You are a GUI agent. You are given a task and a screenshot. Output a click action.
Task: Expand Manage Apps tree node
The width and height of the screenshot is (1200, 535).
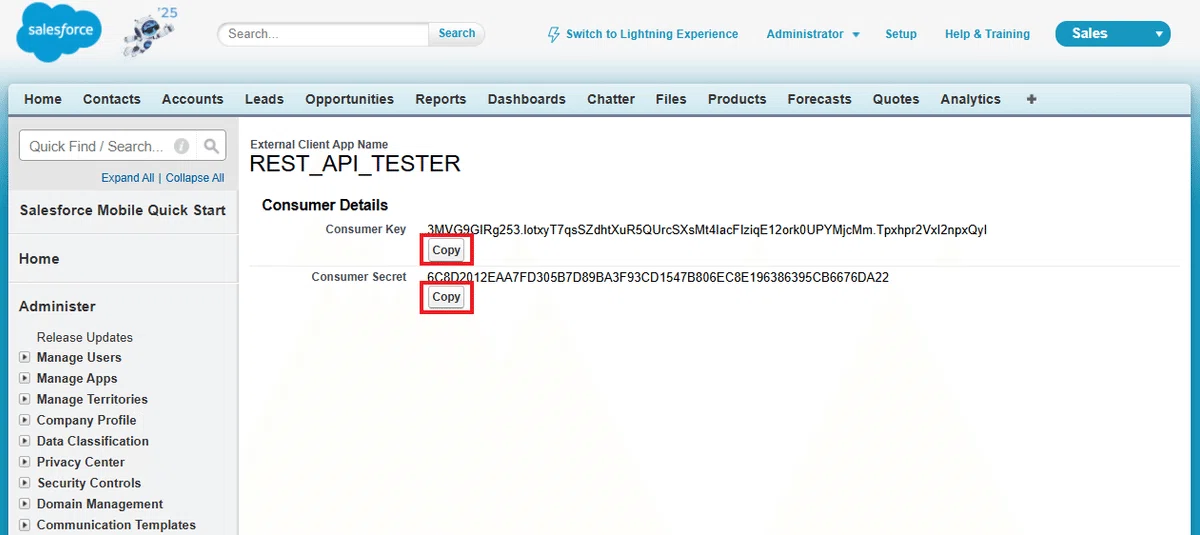(x=25, y=378)
